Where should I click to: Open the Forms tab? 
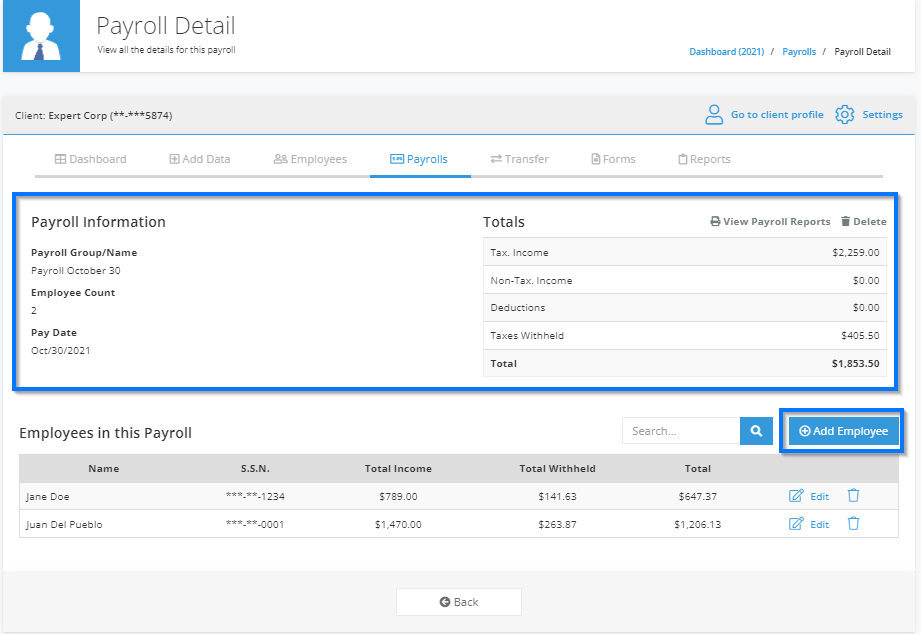[x=613, y=158]
